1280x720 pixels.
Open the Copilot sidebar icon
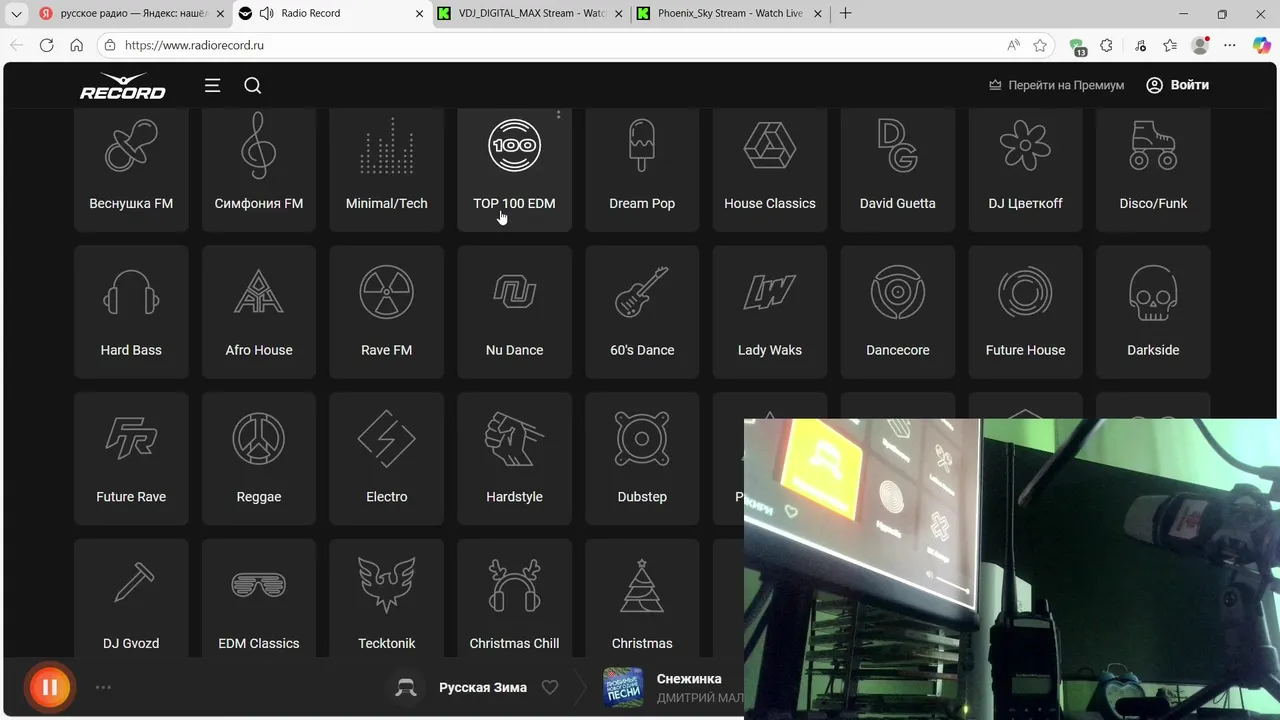1262,45
